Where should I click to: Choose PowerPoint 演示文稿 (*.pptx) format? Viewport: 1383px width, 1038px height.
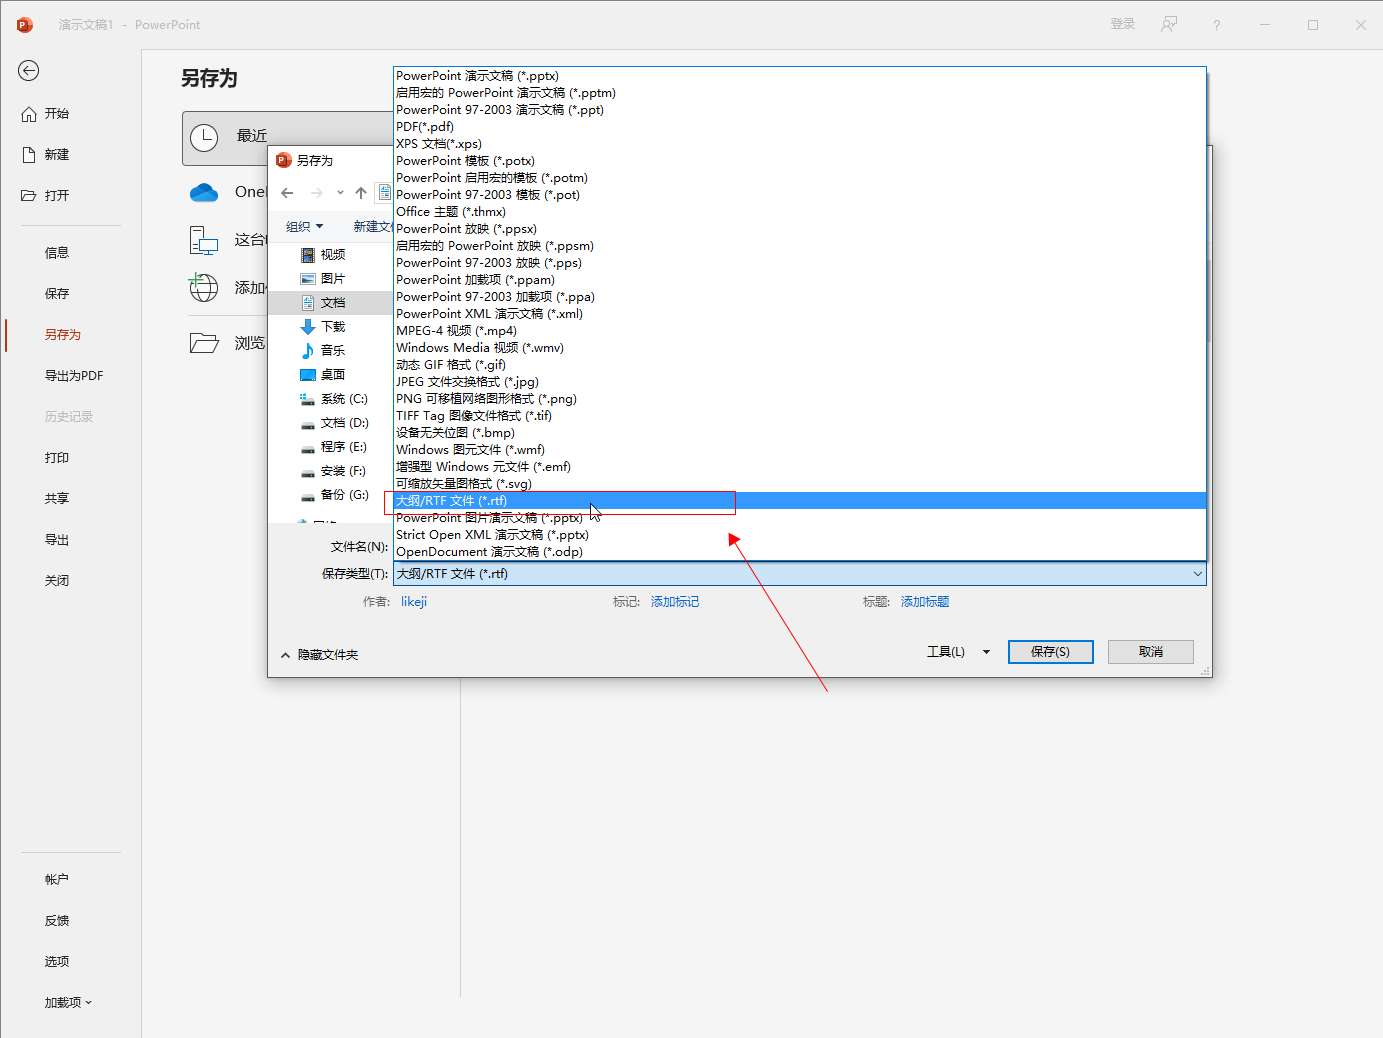(x=800, y=76)
